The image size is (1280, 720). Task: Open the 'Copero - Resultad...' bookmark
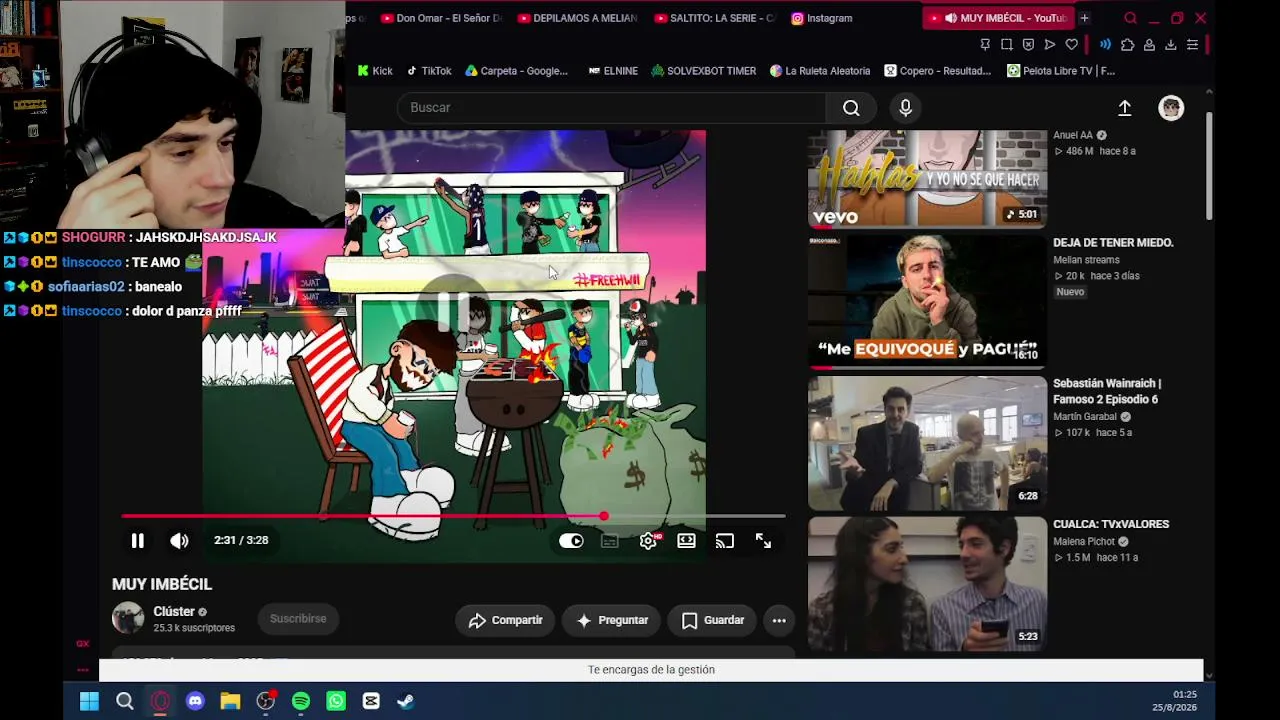(x=937, y=71)
